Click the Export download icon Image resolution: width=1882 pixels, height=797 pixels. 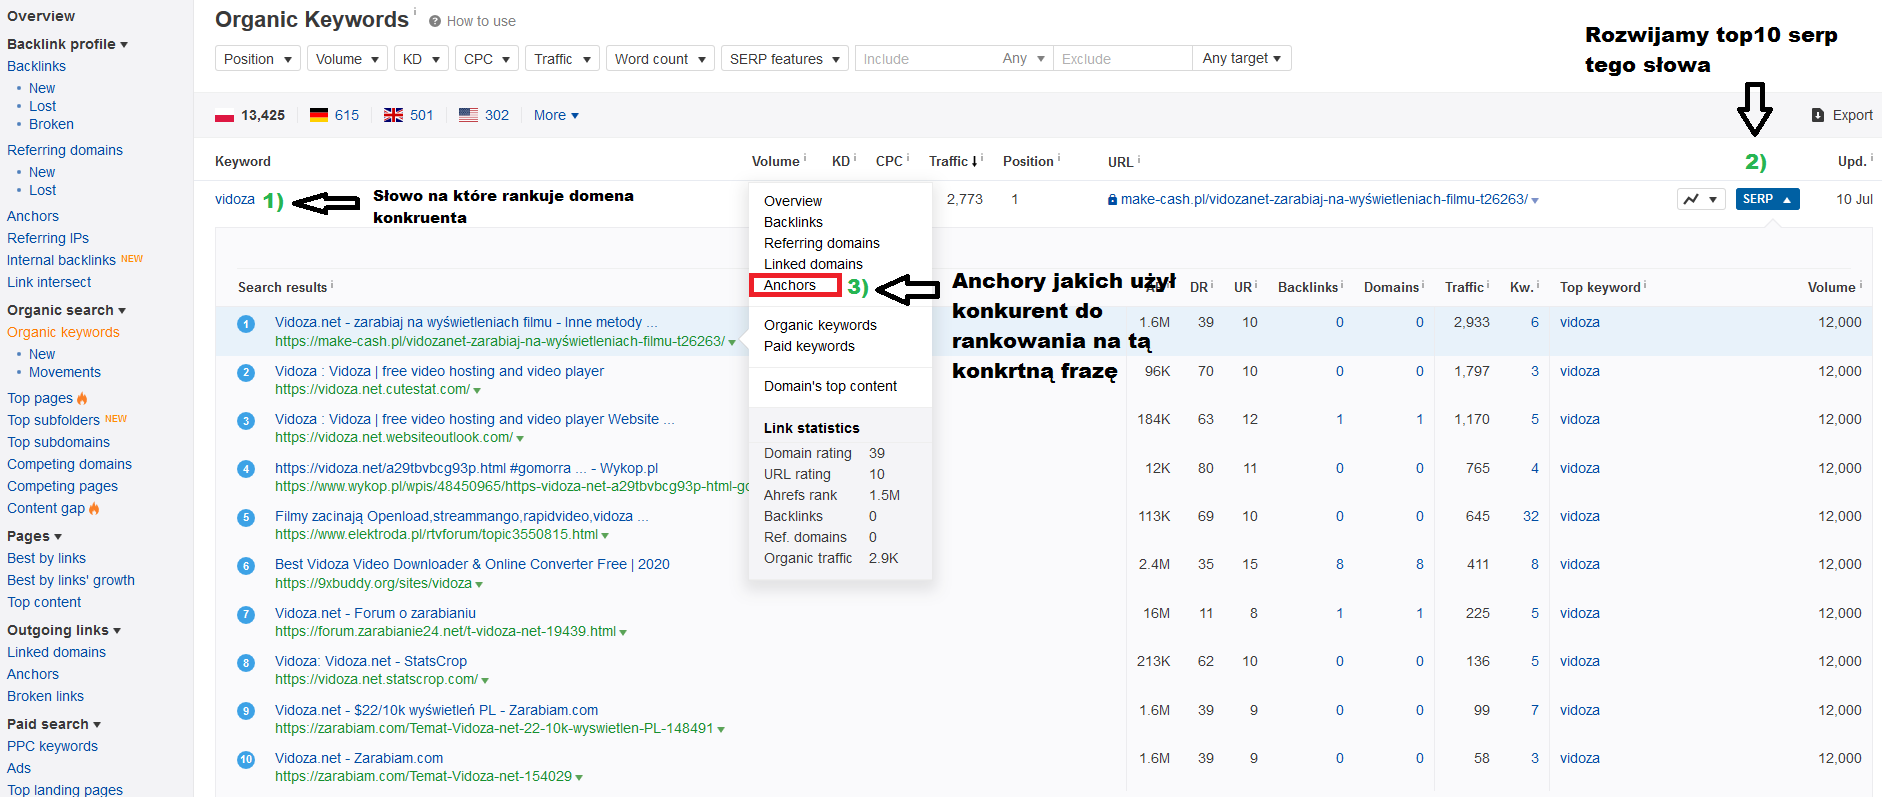coord(1818,115)
